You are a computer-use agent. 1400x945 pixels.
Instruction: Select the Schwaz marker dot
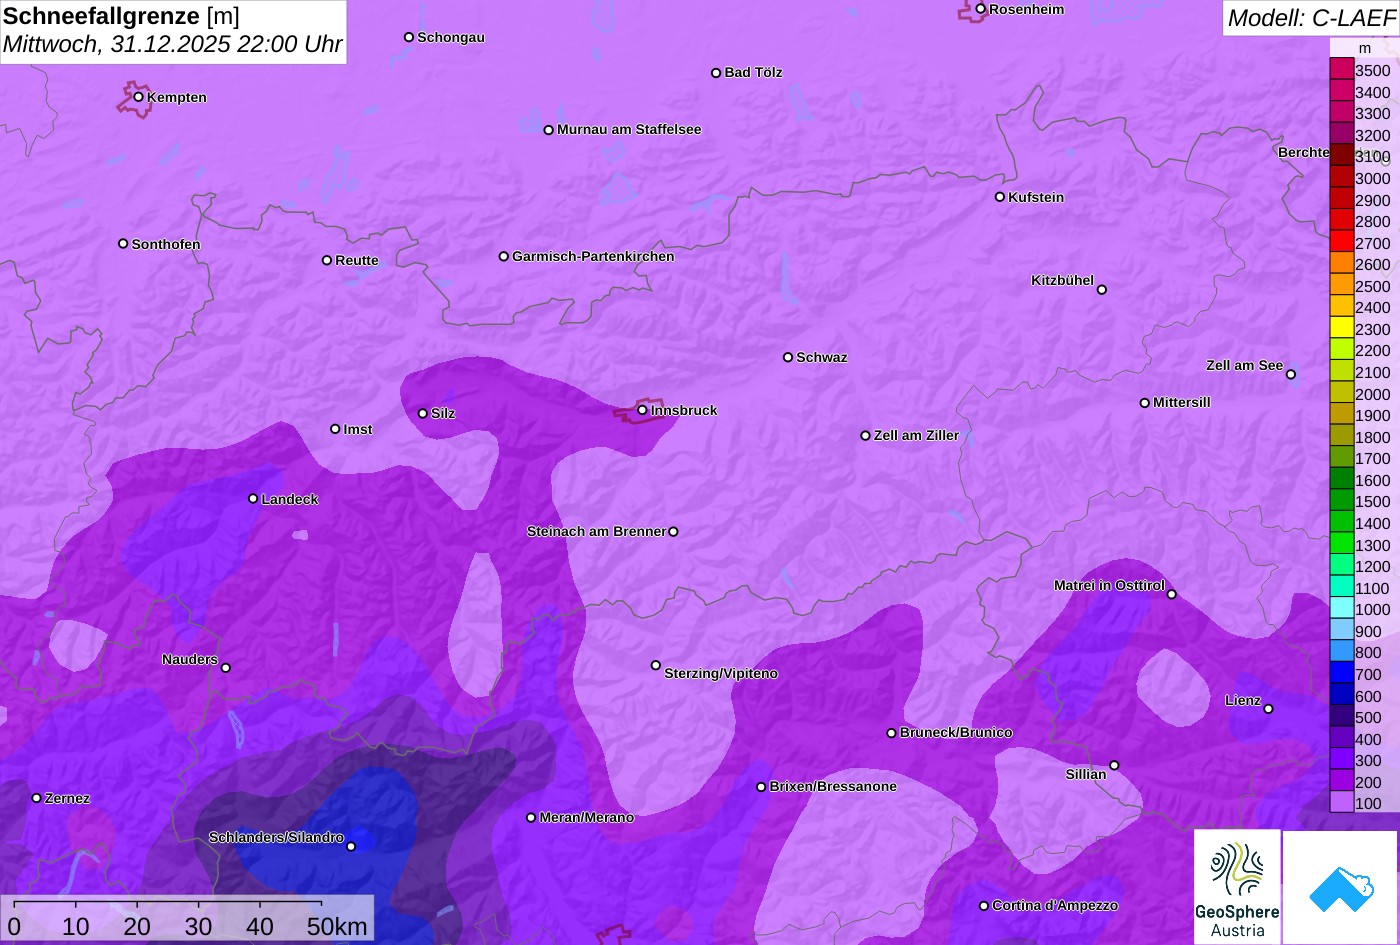788,357
